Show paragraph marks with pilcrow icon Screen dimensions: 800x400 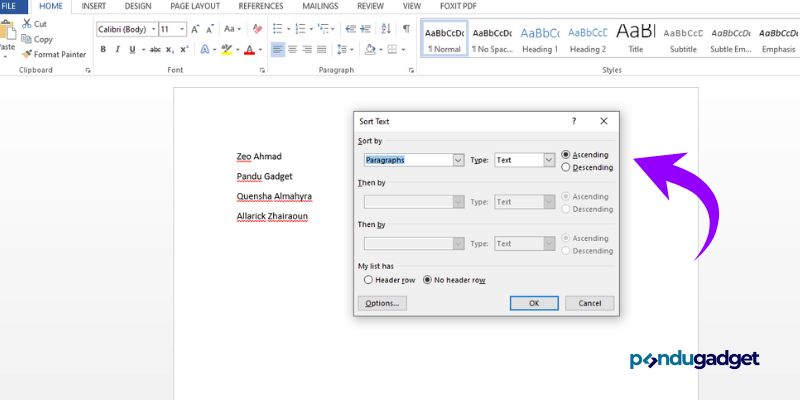tap(406, 29)
